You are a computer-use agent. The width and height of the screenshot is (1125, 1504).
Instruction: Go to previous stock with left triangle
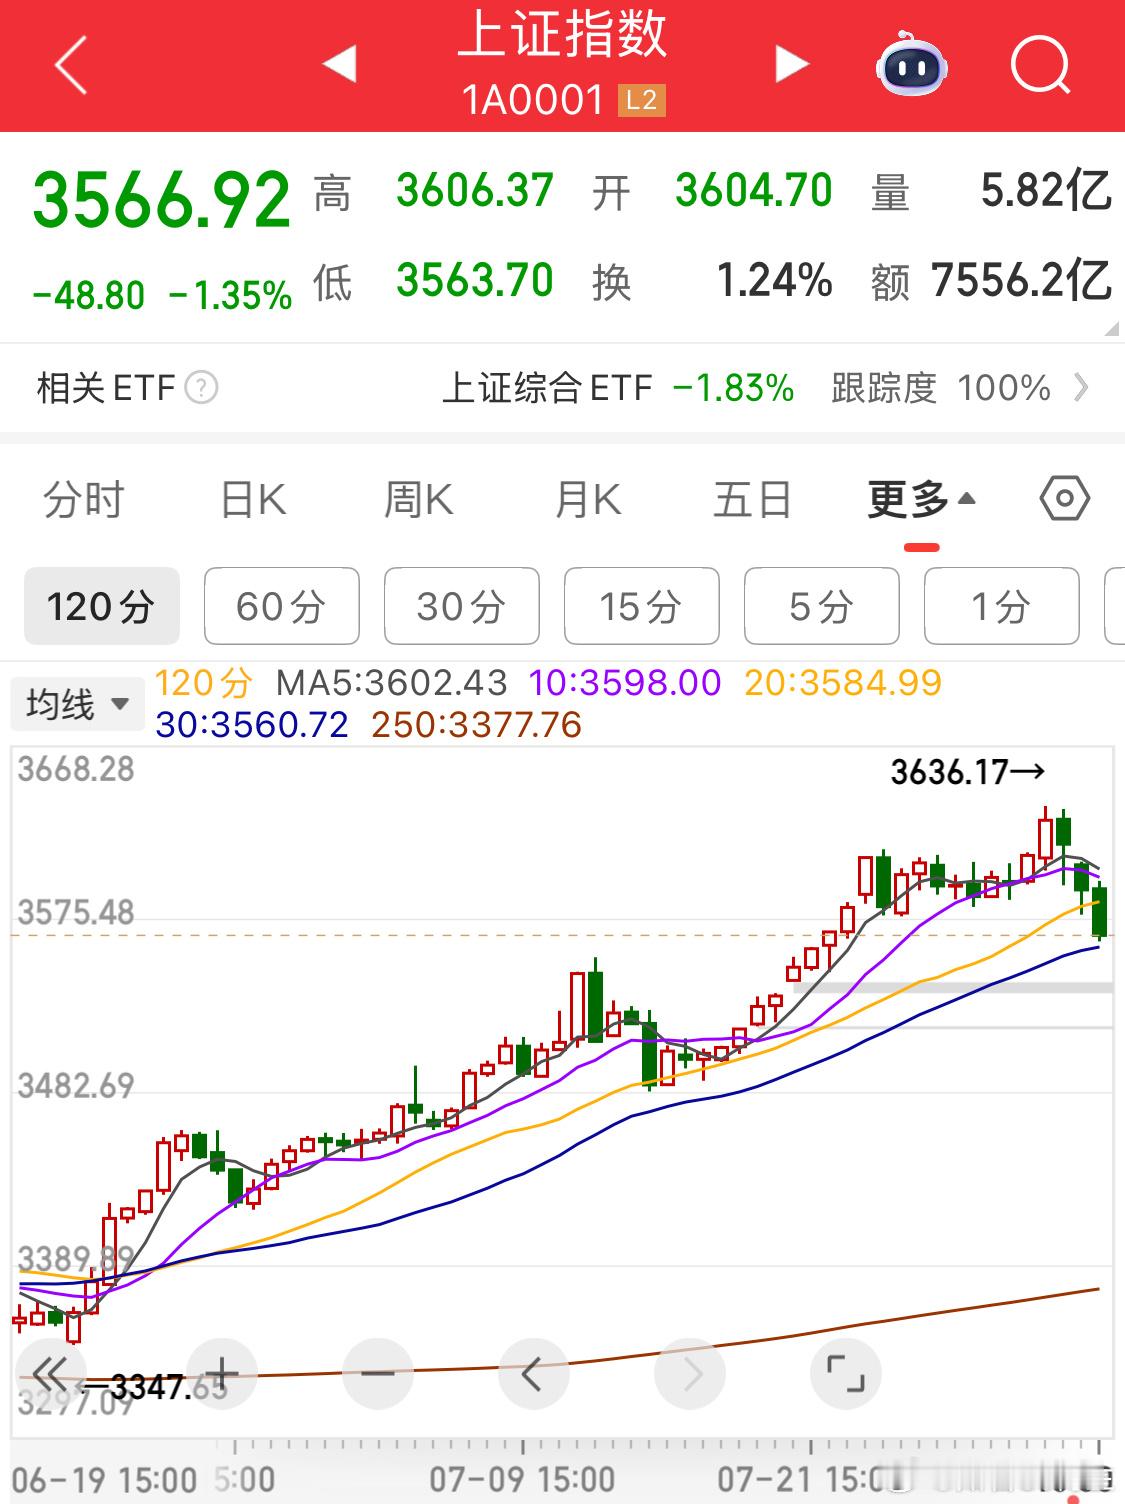[x=340, y=65]
